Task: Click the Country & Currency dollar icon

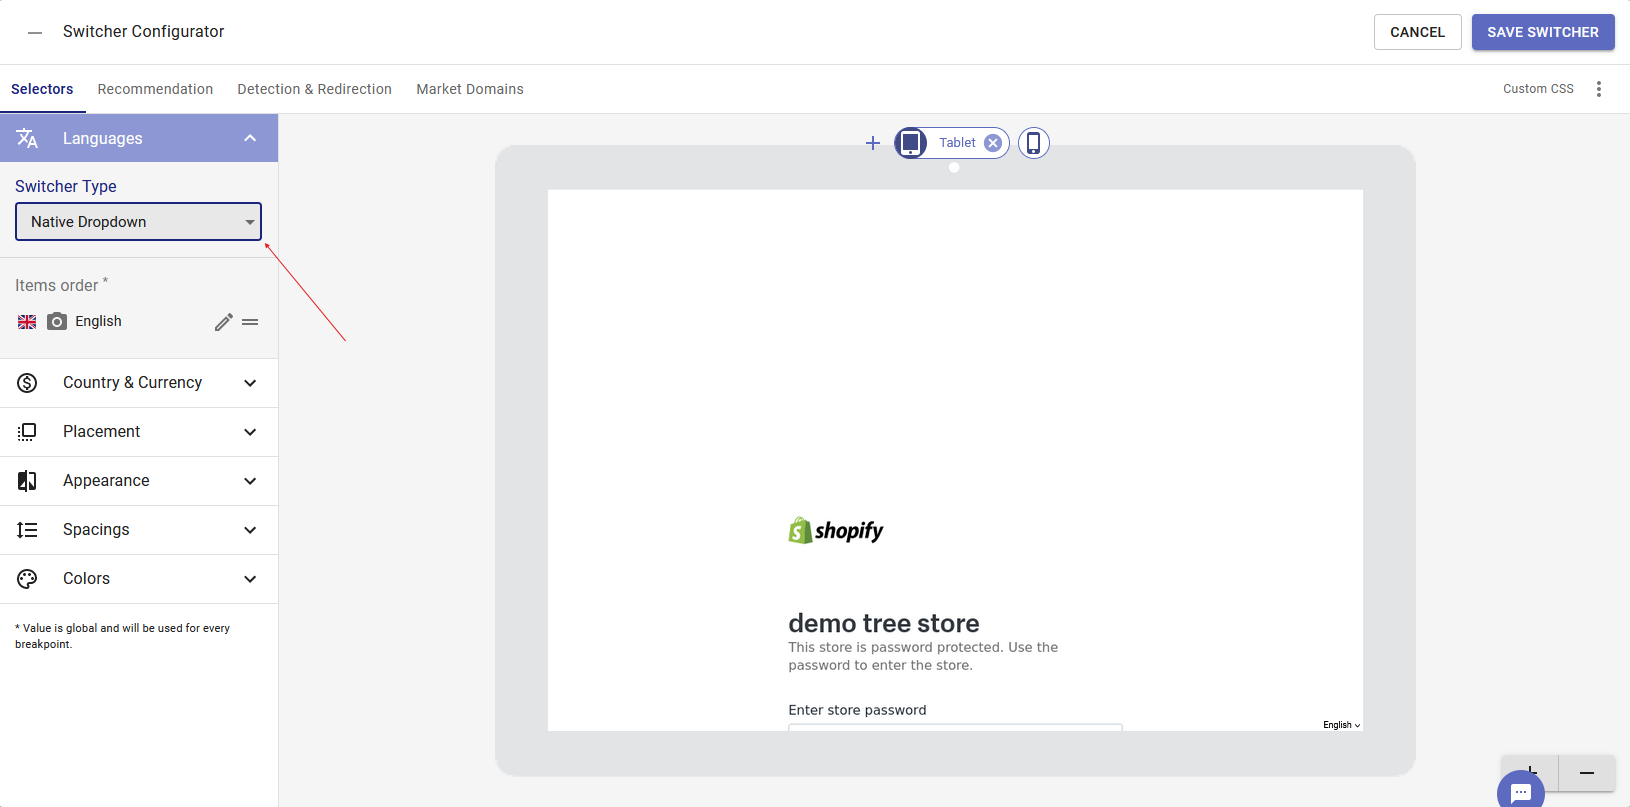Action: [27, 383]
